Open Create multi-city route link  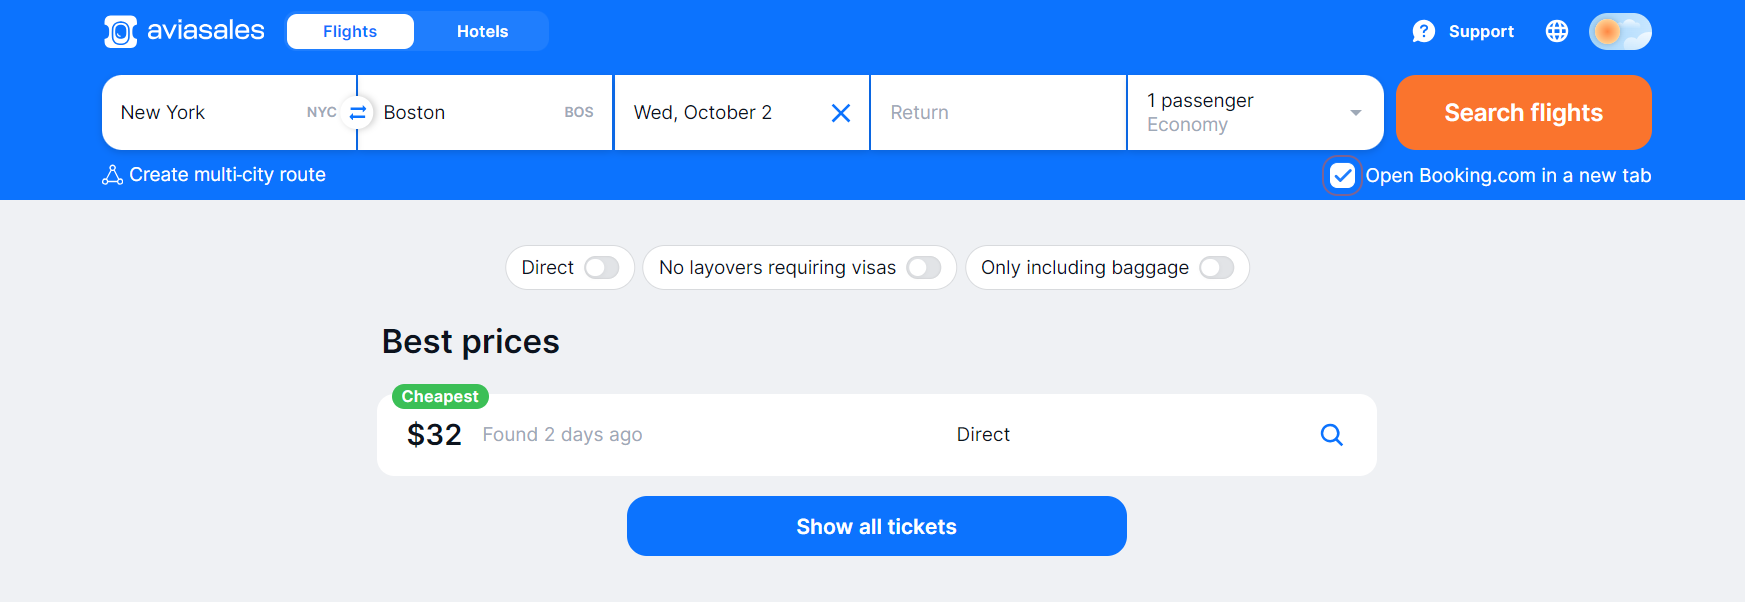pos(214,175)
